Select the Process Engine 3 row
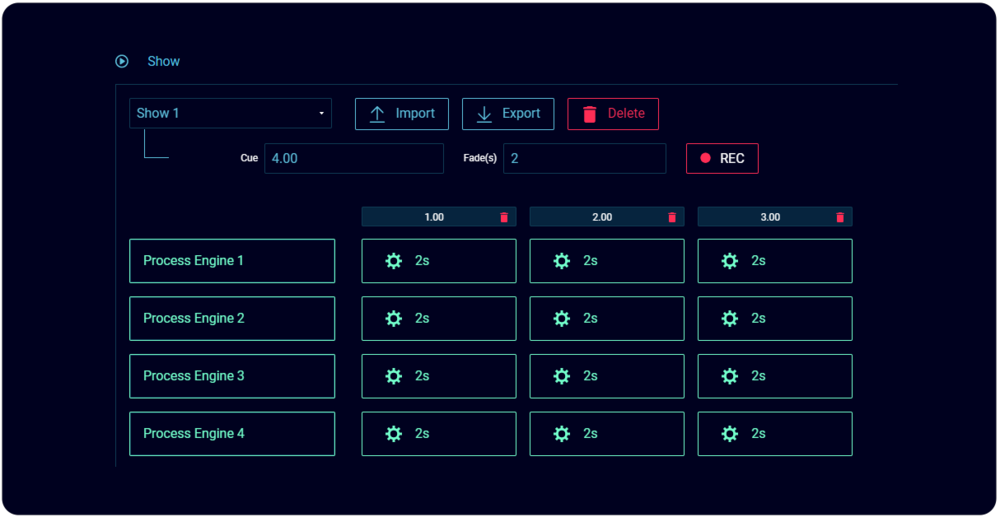1000x517 pixels. pos(232,376)
